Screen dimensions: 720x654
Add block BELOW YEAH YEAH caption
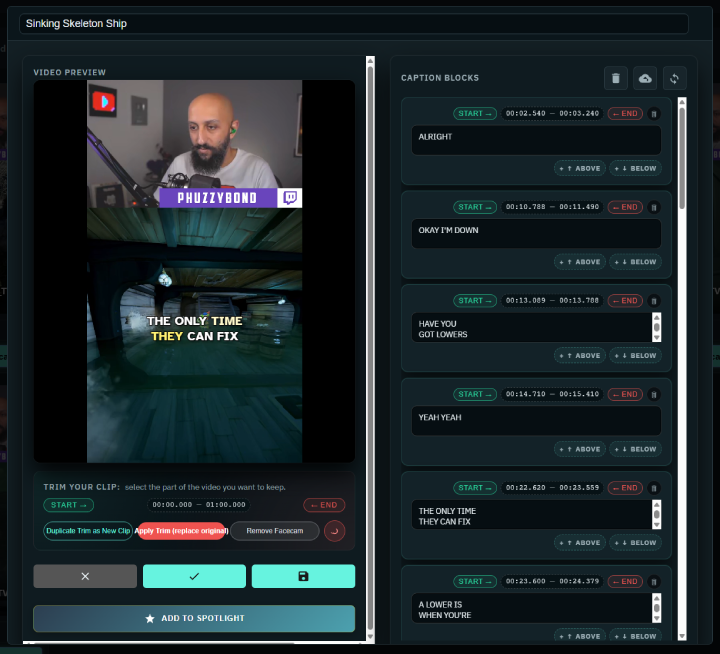(x=636, y=449)
